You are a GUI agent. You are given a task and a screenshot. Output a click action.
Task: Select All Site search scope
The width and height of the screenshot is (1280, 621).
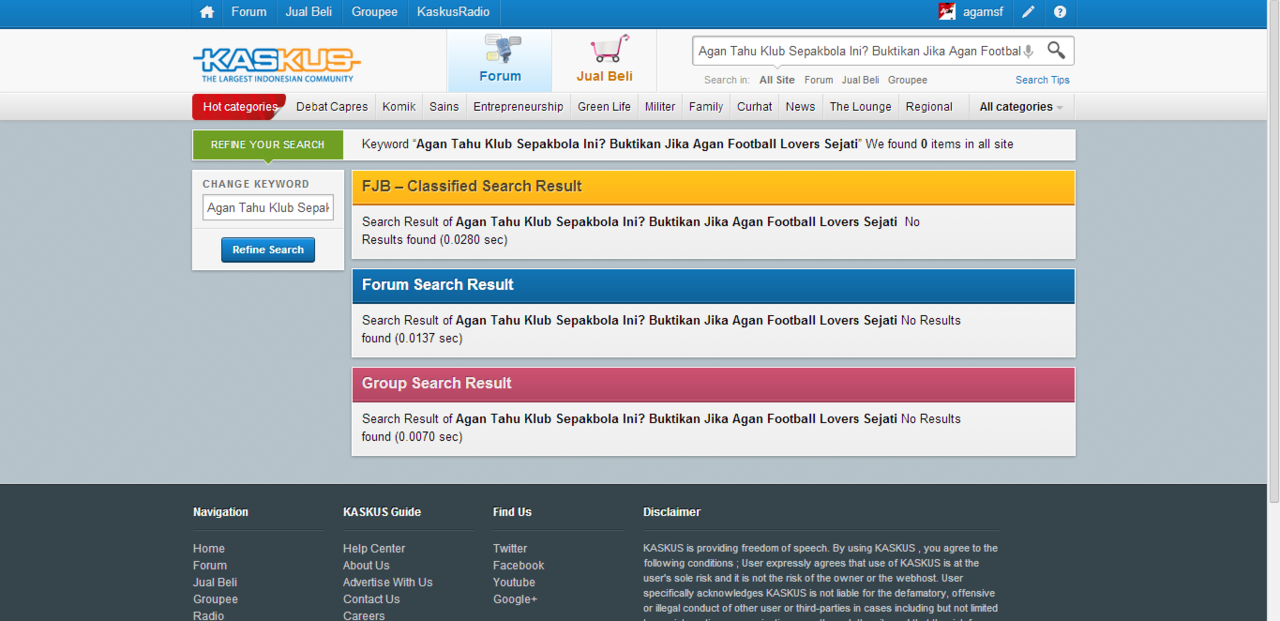point(777,80)
